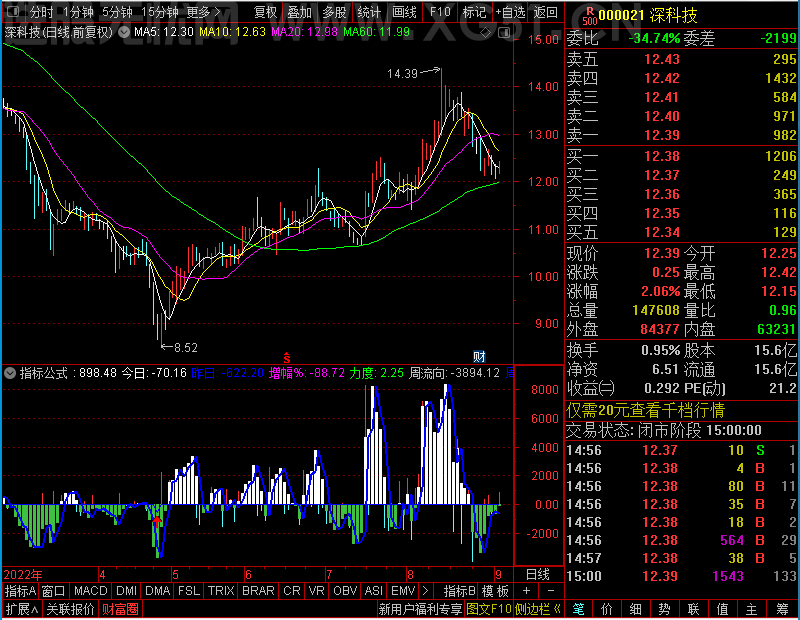Open the 指标公式 indicator dropdown circle

(9, 373)
